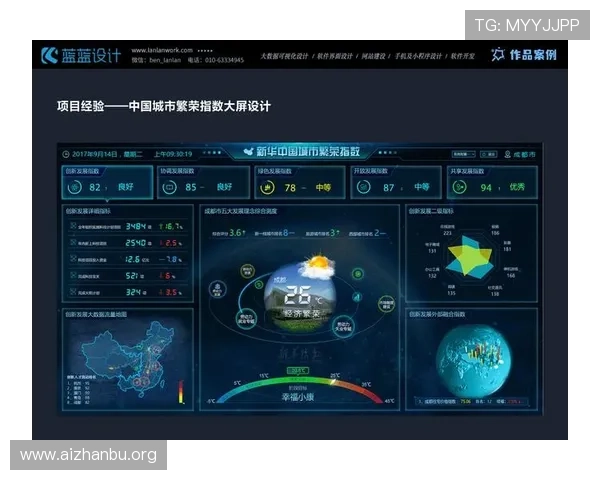Screen dimensions: 600x480
Task: Click the temperature gauge marker near 25℃
Action: (x=333, y=382)
